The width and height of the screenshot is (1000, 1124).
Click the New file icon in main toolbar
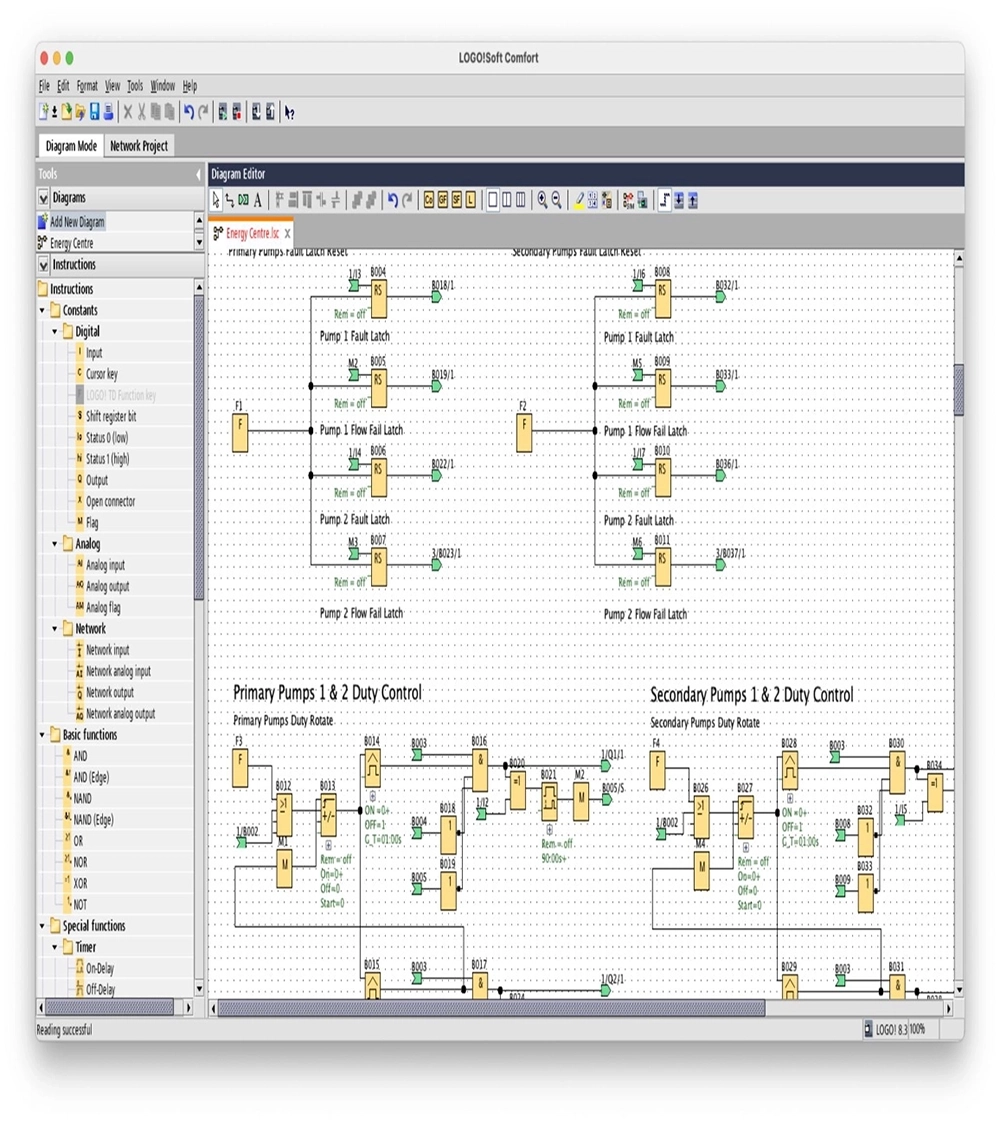pyautogui.click(x=44, y=112)
